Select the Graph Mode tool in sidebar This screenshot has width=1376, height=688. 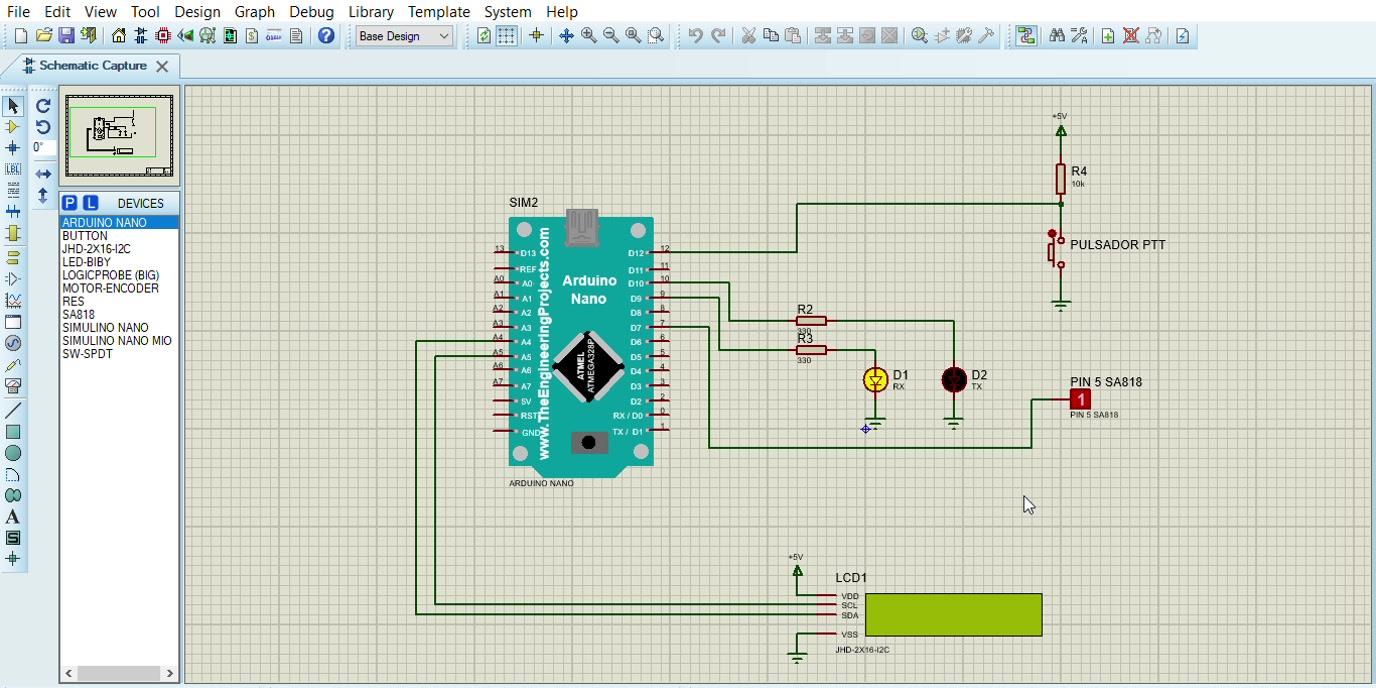[13, 300]
